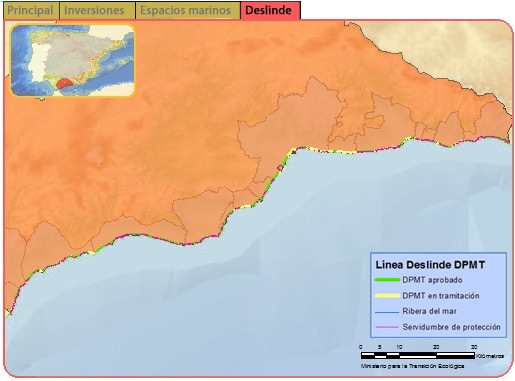Click the green DPMT aprobado legend line

tap(387, 280)
